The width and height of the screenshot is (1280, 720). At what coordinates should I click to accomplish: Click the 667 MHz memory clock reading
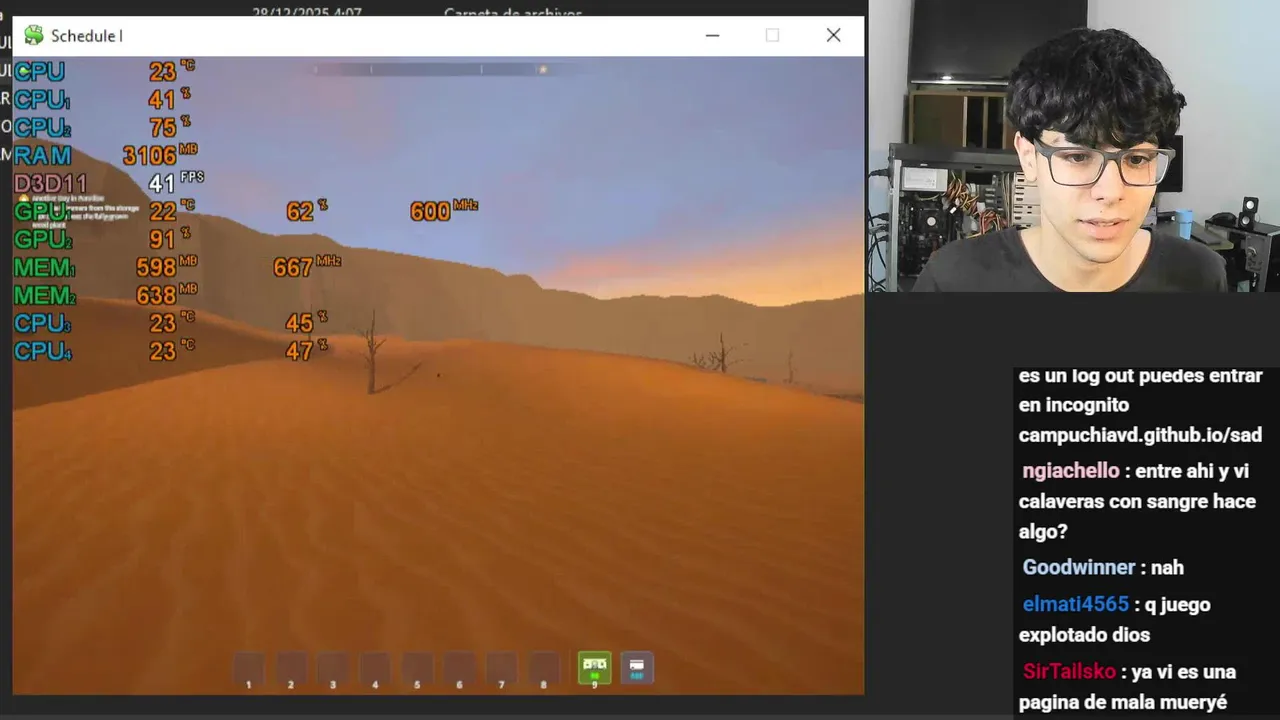point(307,267)
